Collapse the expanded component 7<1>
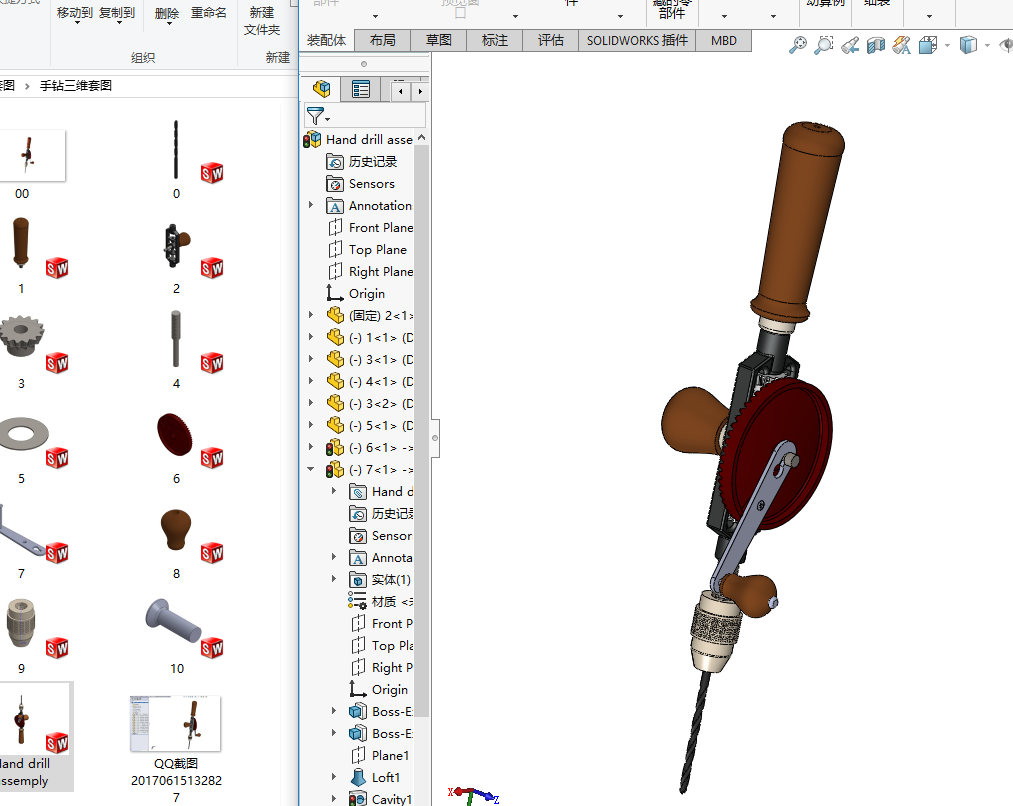 [311, 470]
